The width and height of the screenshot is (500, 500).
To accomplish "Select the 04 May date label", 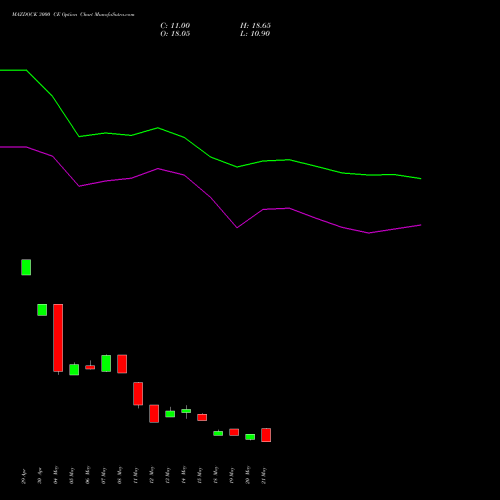I will point(56,475).
